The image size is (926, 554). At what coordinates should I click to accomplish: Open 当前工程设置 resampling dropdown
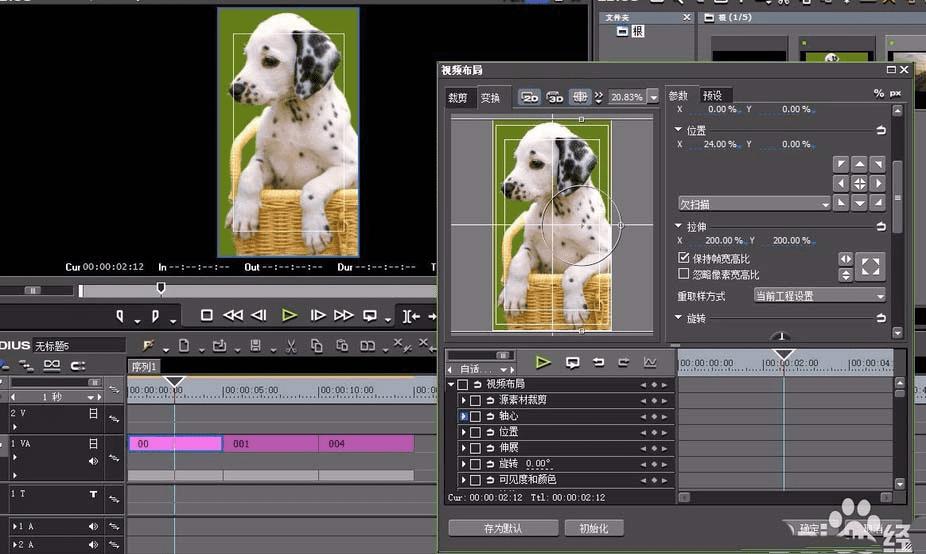tap(820, 296)
